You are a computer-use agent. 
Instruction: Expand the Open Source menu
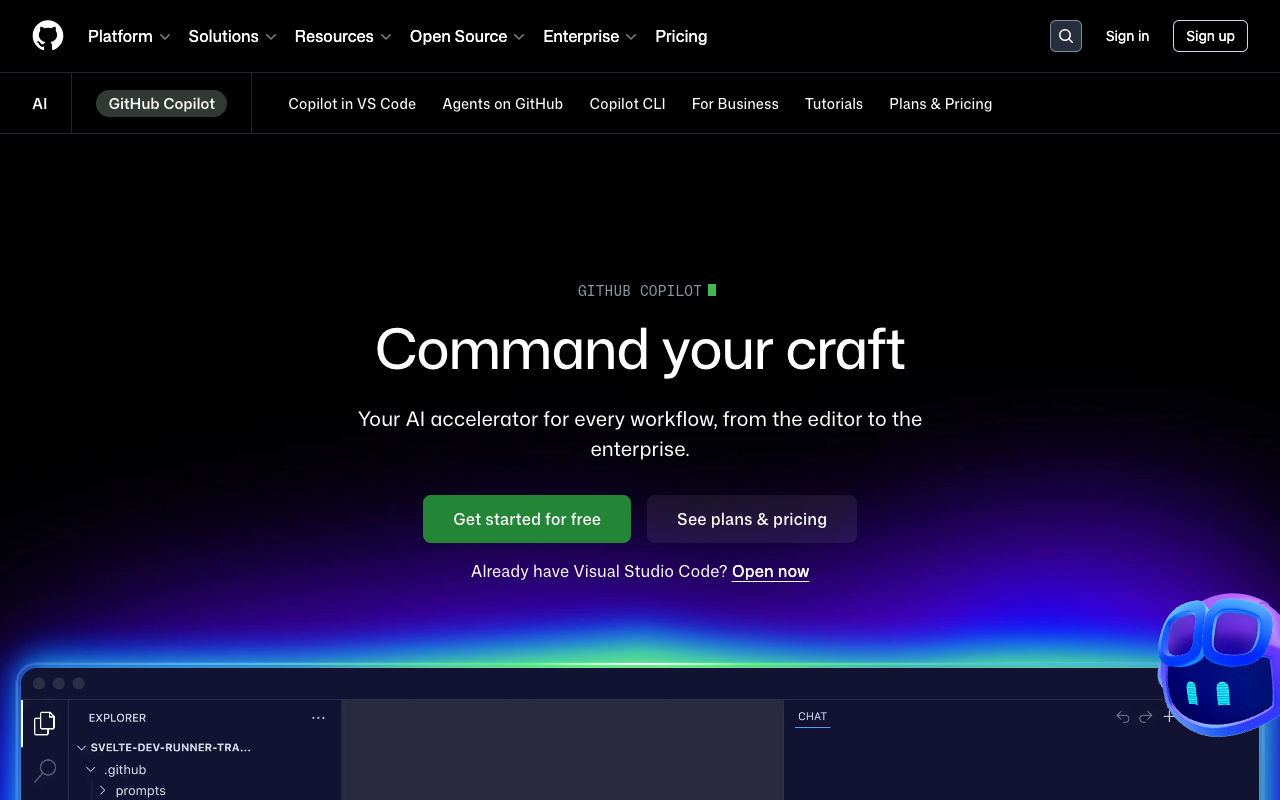[x=467, y=36]
